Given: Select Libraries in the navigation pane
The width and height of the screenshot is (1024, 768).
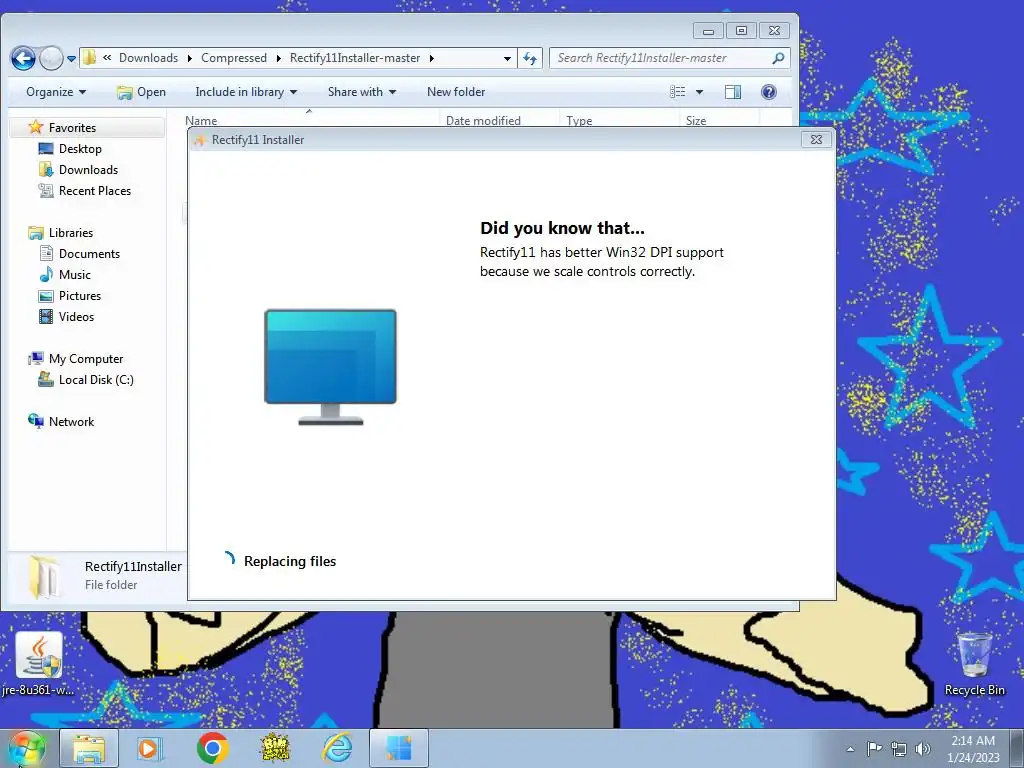Looking at the screenshot, I should pyautogui.click(x=71, y=232).
